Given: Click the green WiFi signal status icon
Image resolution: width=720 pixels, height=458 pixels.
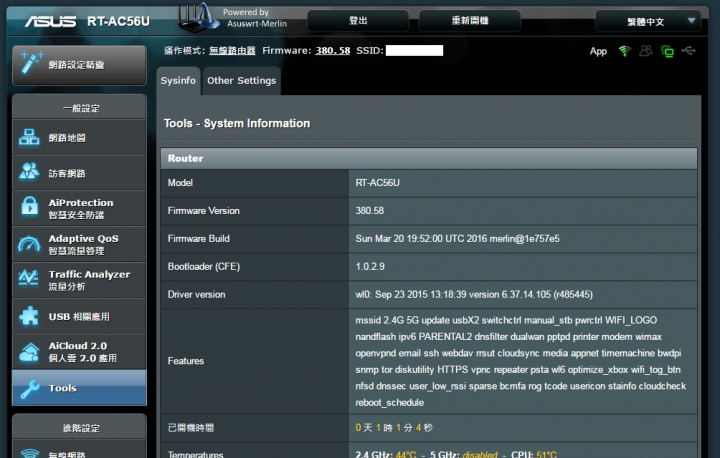Looking at the screenshot, I should (x=624, y=51).
